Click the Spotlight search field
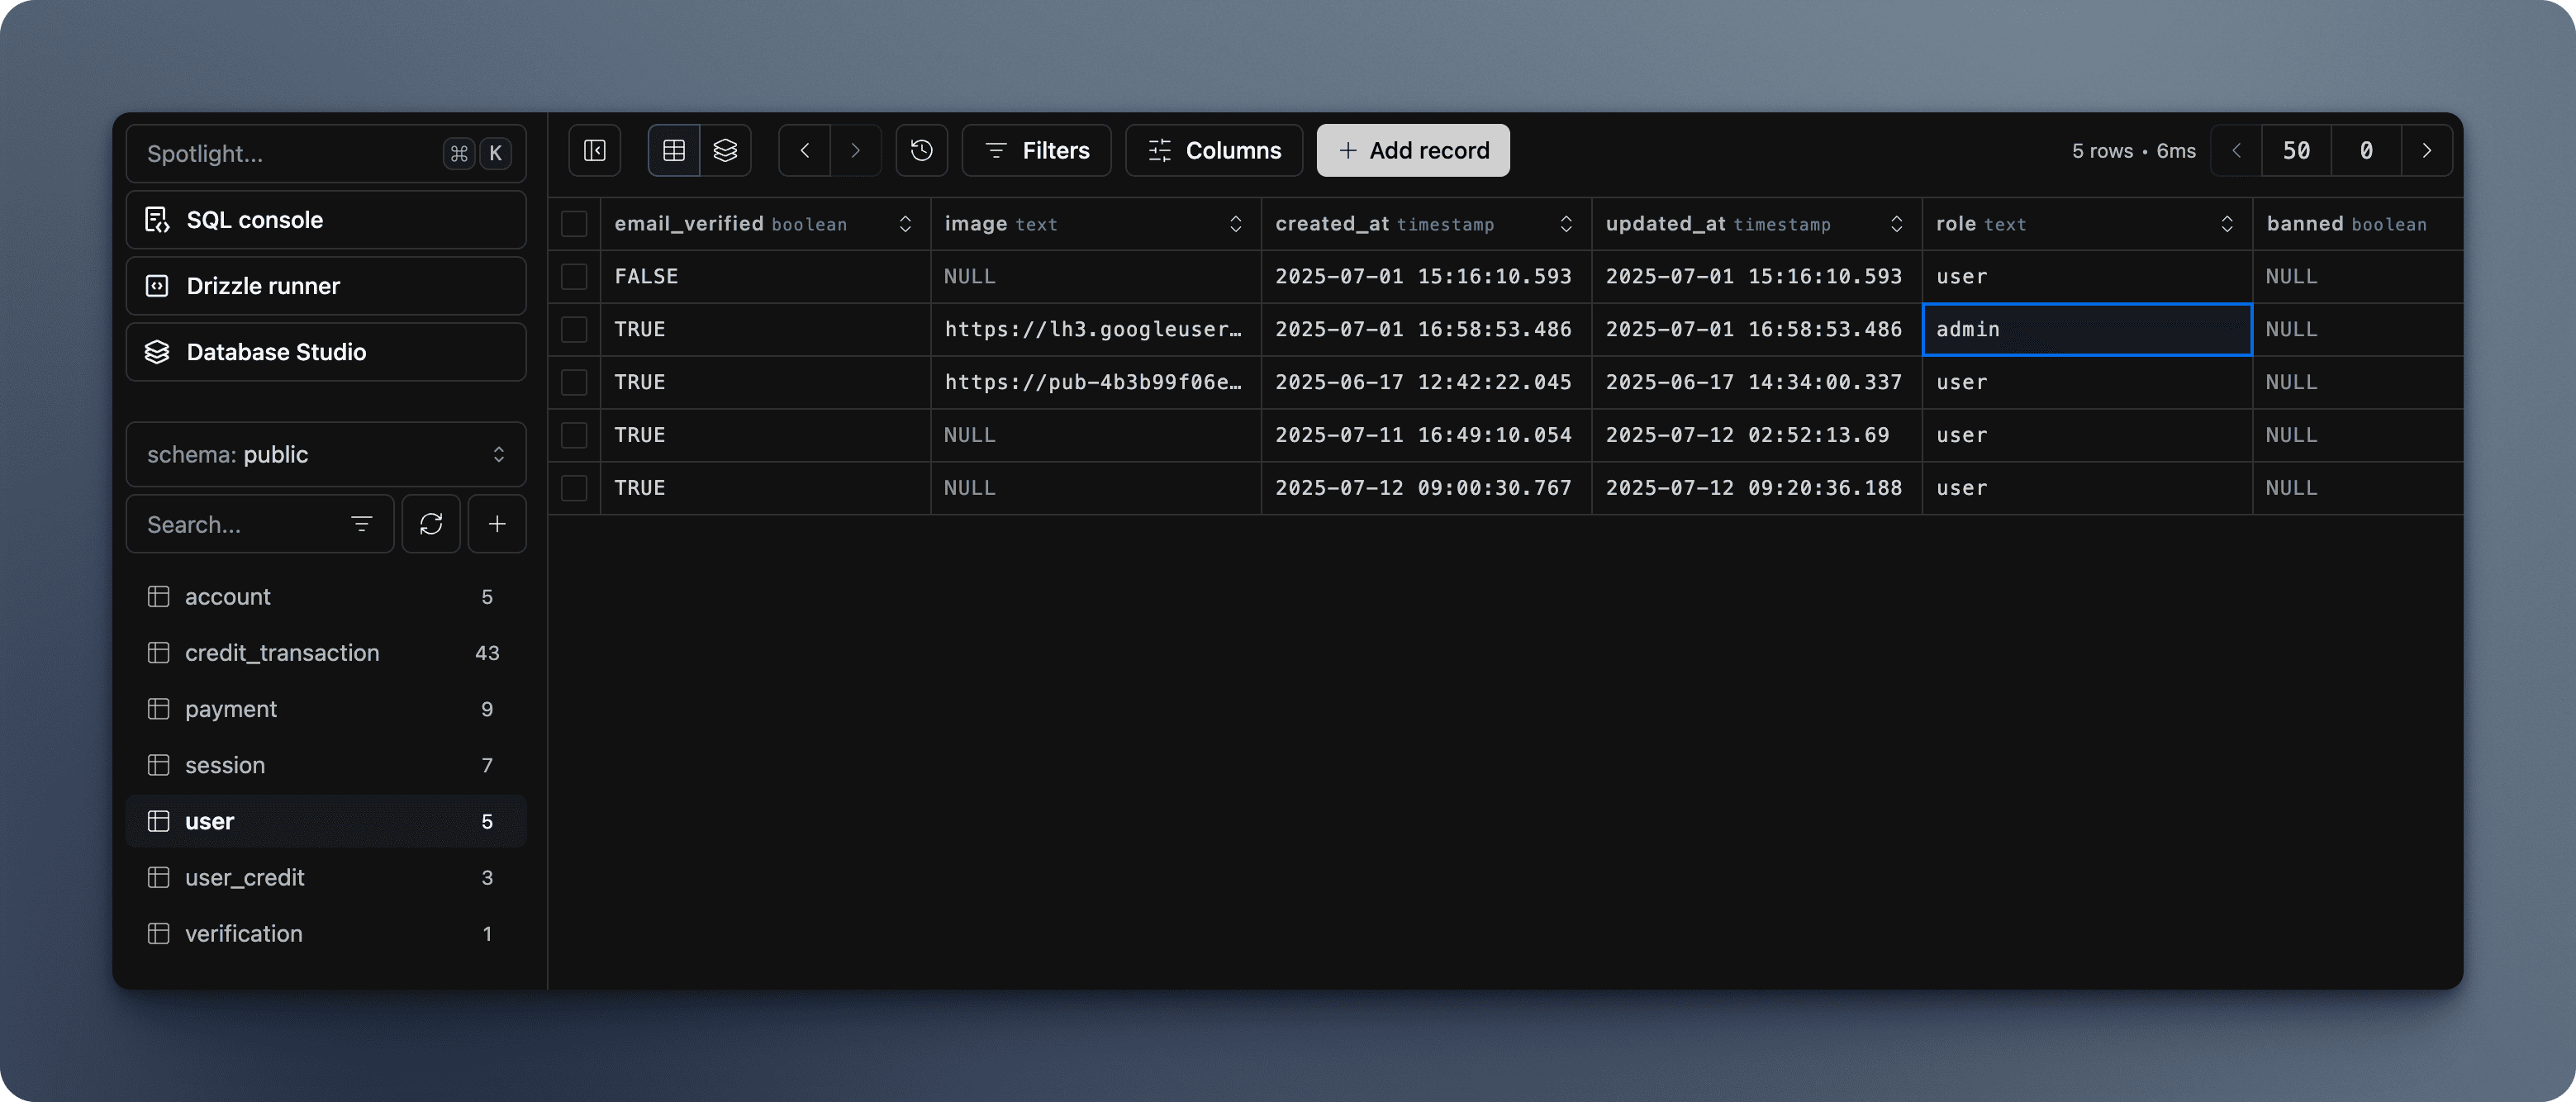 [290, 154]
